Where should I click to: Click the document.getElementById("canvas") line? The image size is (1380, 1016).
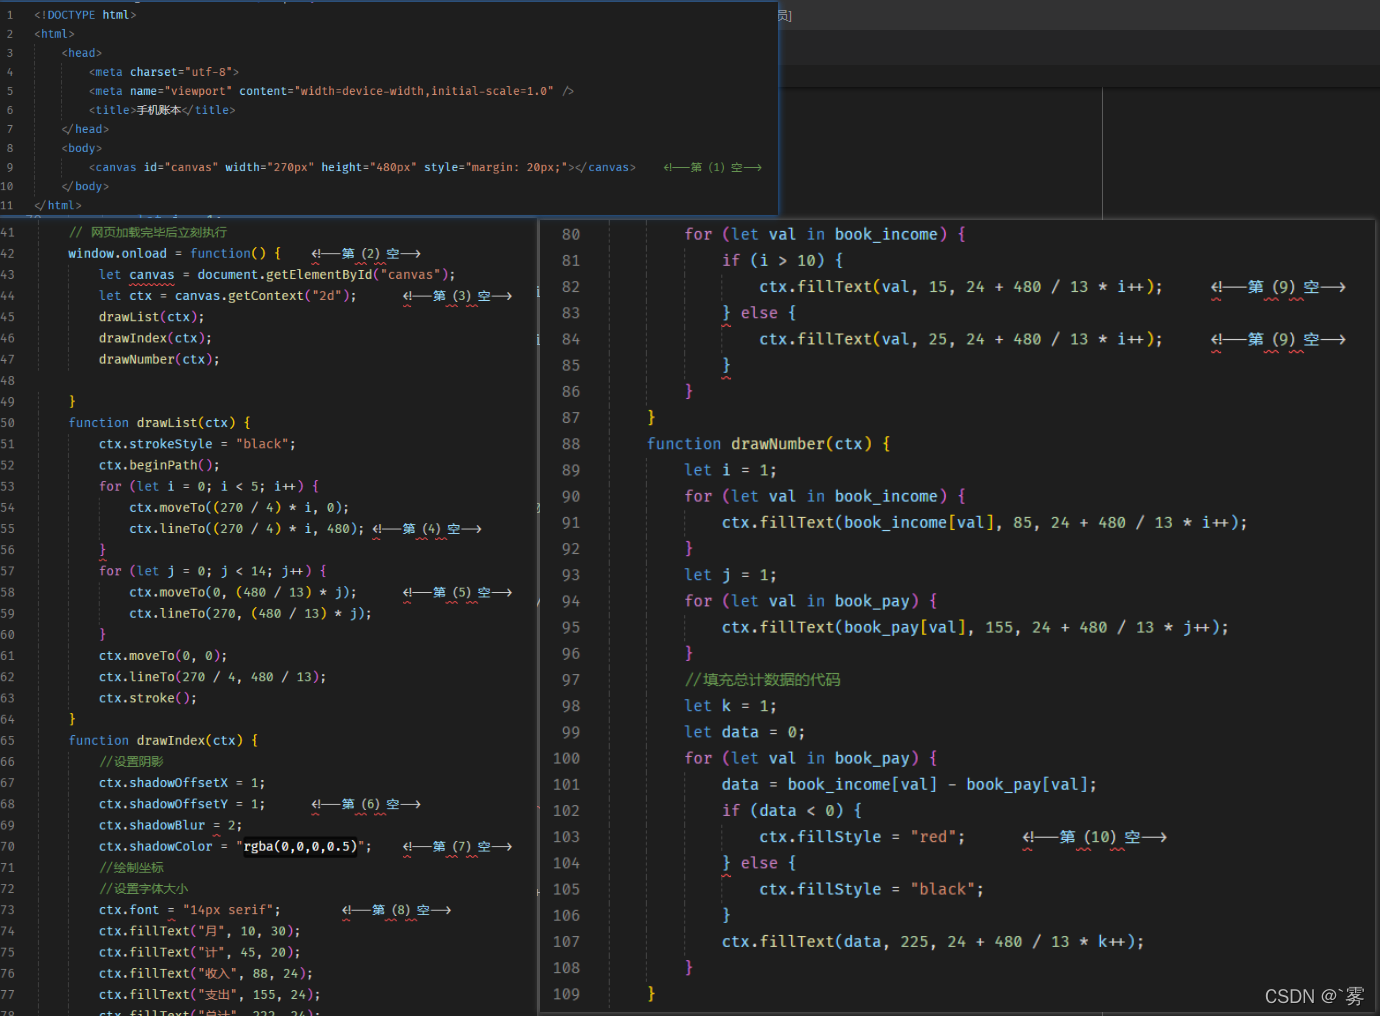pyautogui.click(x=277, y=274)
